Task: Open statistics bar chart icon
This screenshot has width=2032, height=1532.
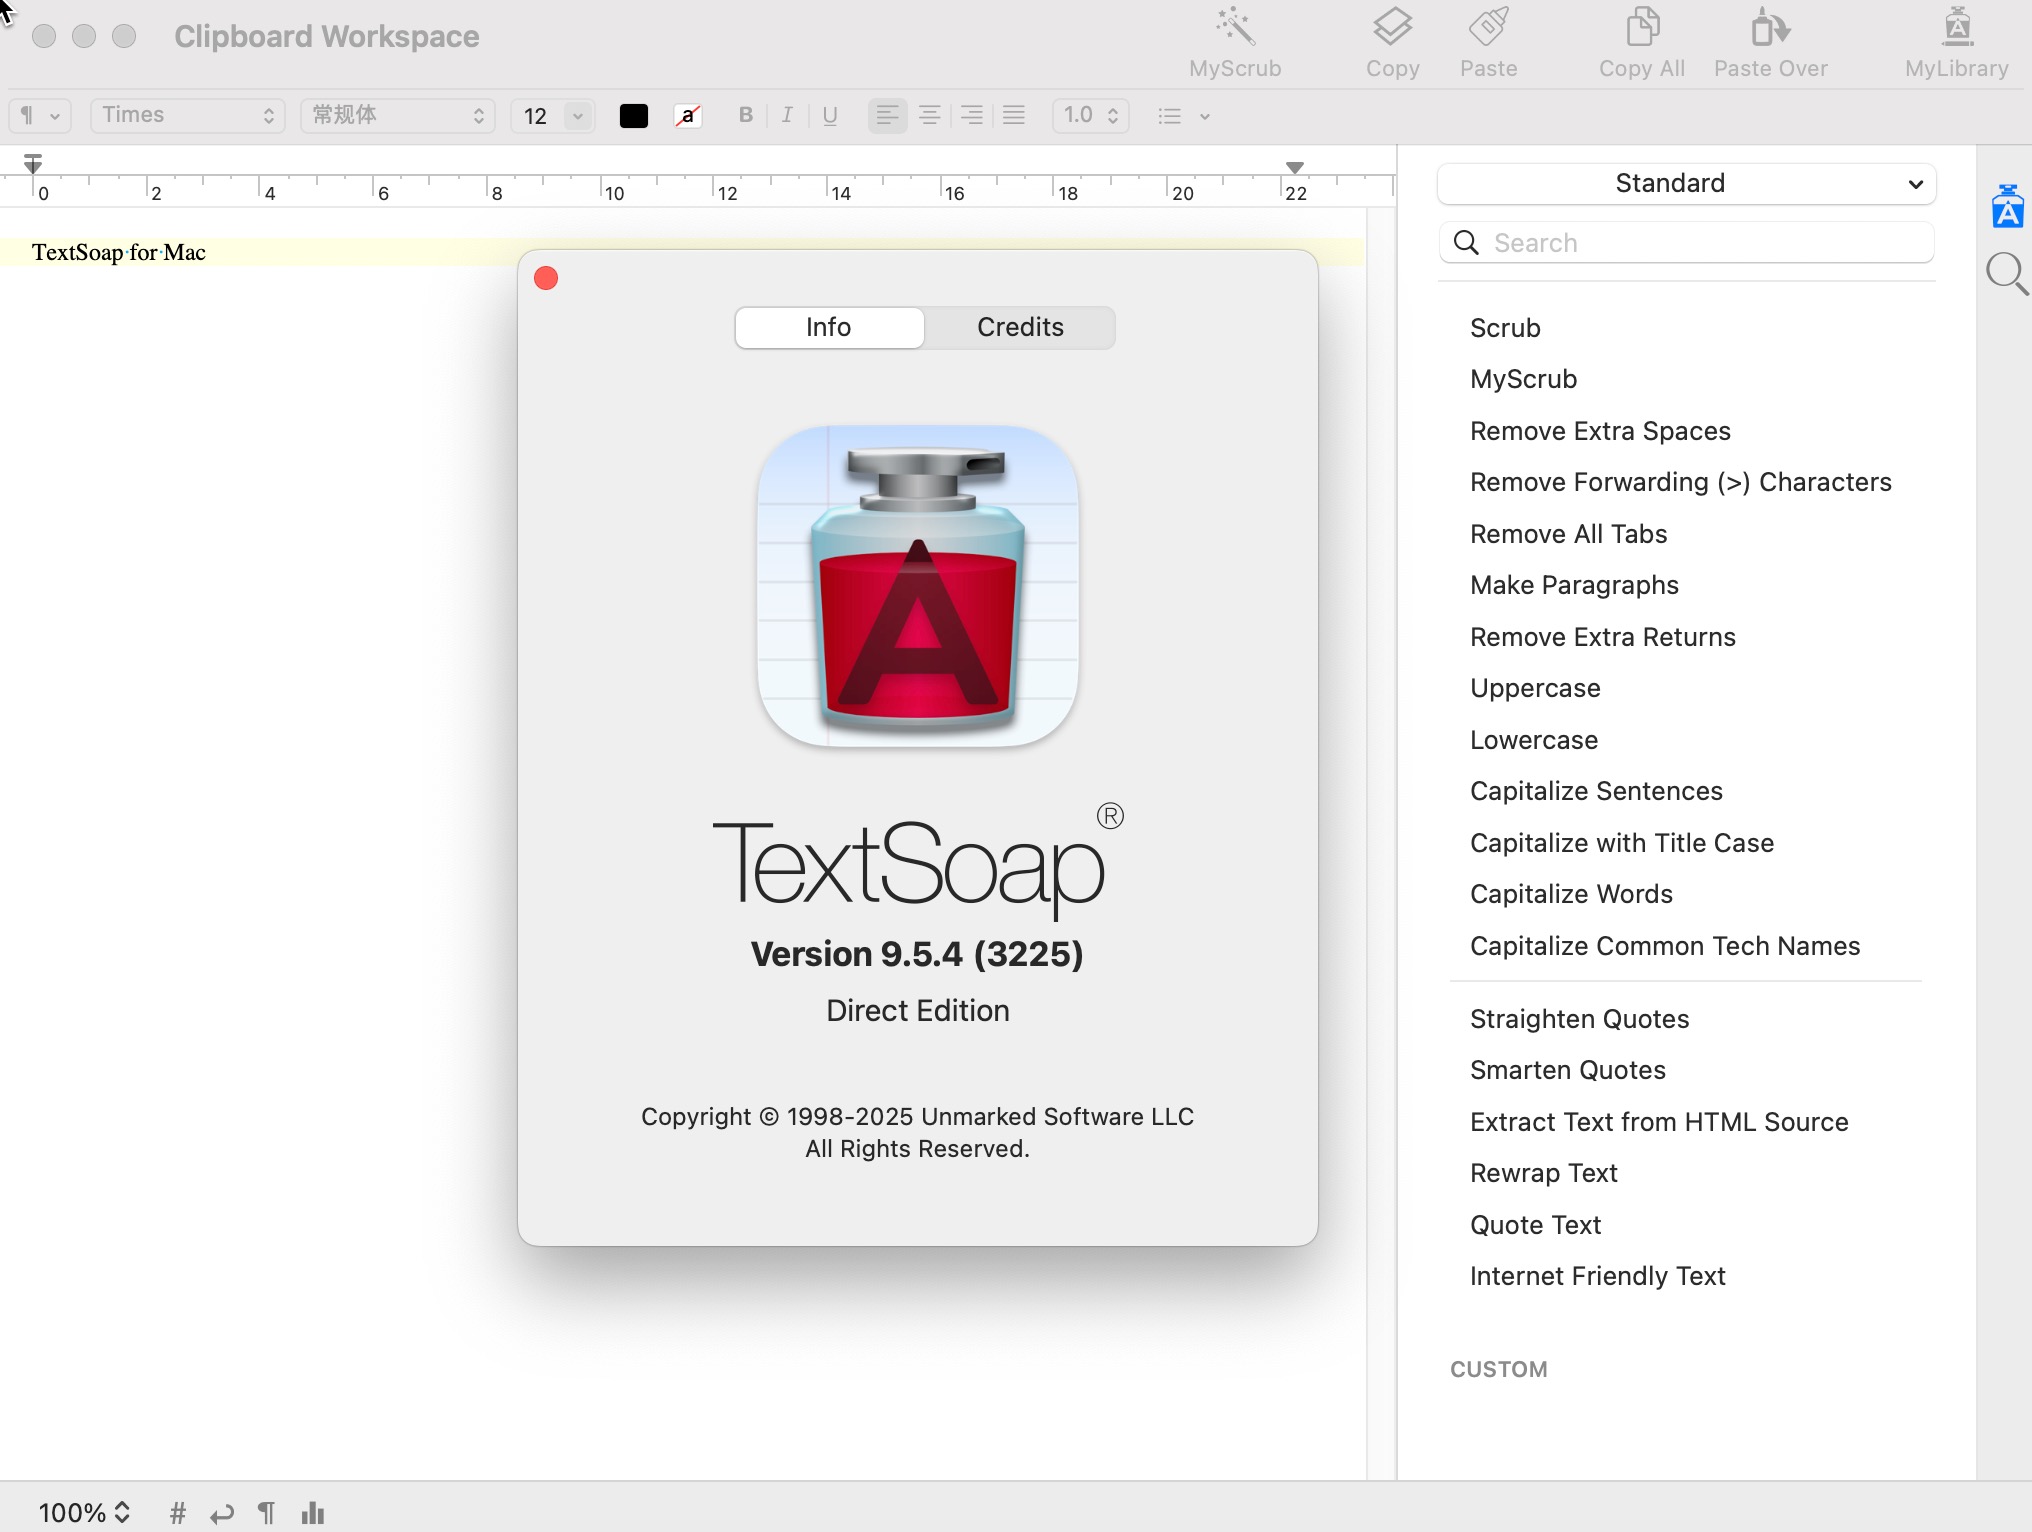Action: point(313,1512)
